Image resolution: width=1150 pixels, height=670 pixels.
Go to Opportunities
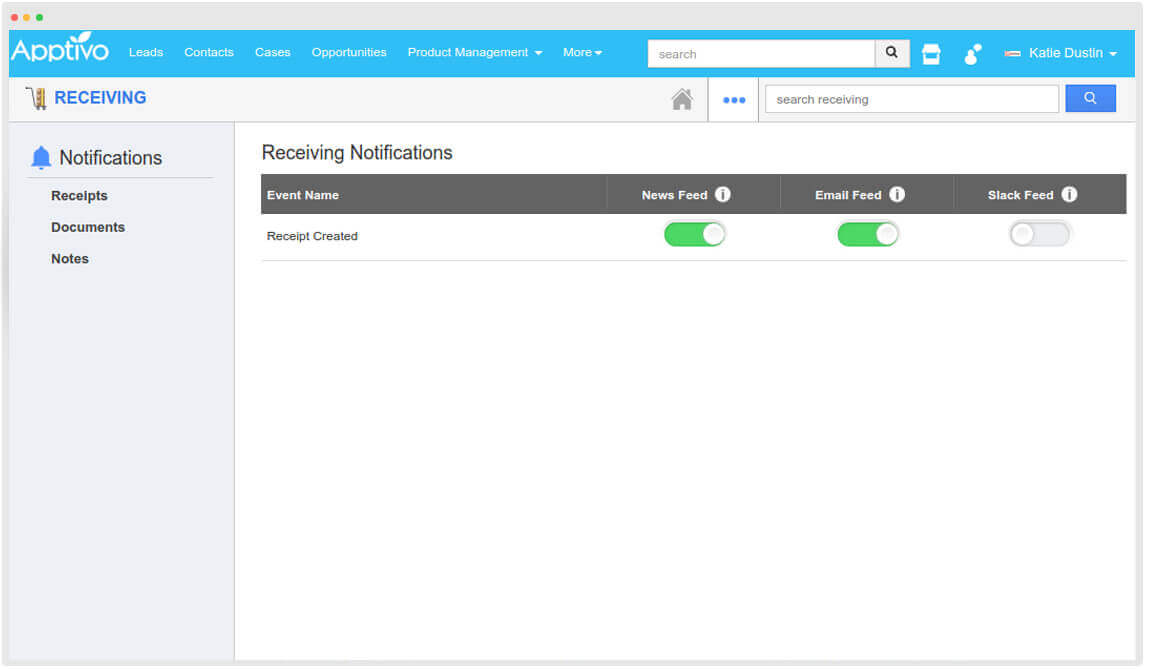point(348,52)
